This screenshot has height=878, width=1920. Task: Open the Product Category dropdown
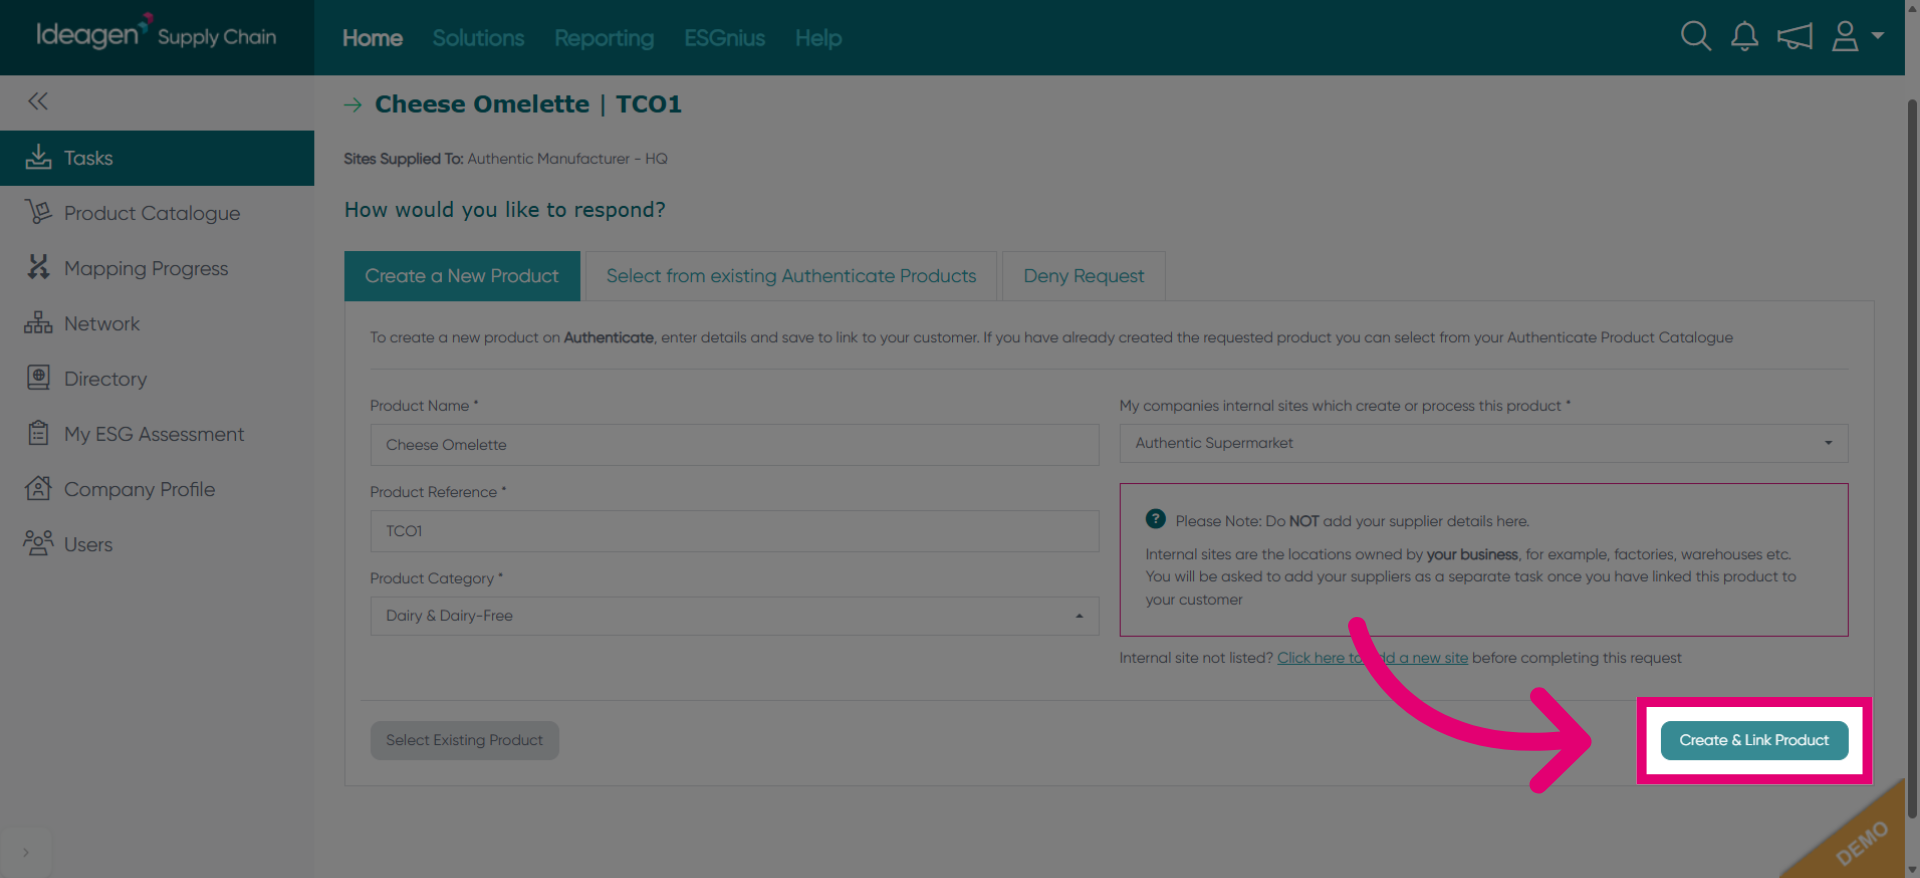(x=734, y=616)
